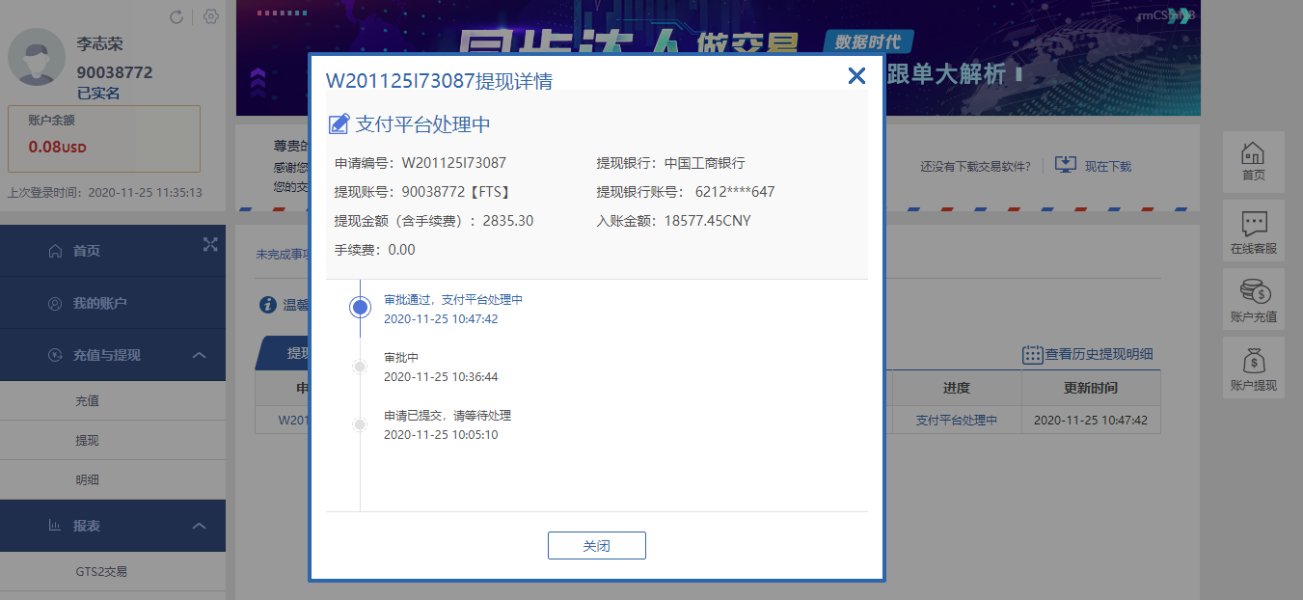Open 在线客服 chat icon on right panel
Image resolution: width=1303 pixels, height=600 pixels.
(1253, 230)
